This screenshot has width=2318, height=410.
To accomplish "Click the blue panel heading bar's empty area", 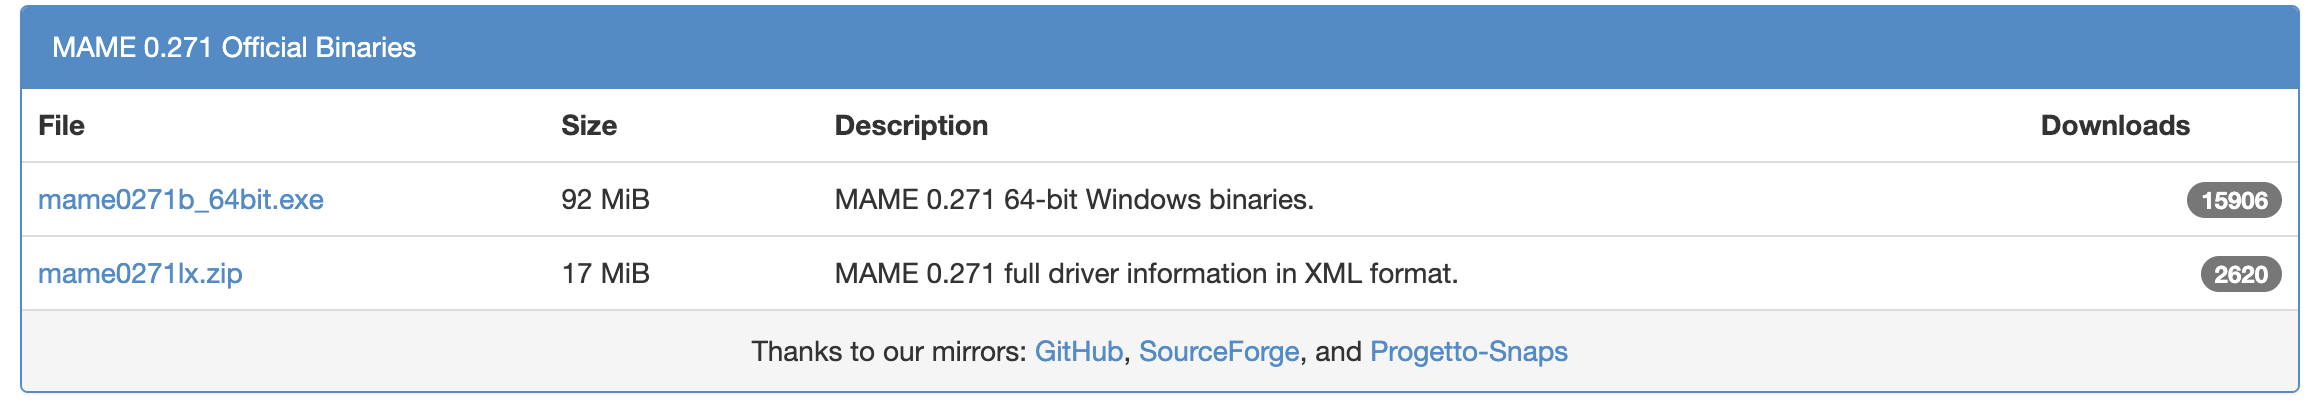I will 1300,48.
